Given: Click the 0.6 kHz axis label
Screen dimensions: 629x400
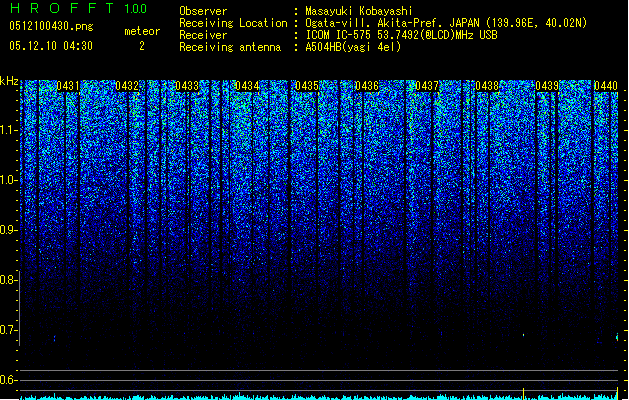Looking at the screenshot, I should coord(9,380).
